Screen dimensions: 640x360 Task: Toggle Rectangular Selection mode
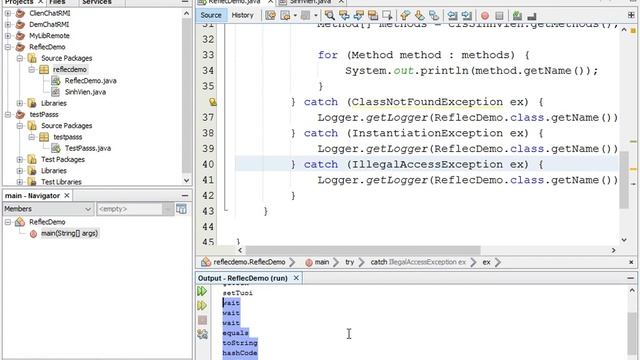387,16
